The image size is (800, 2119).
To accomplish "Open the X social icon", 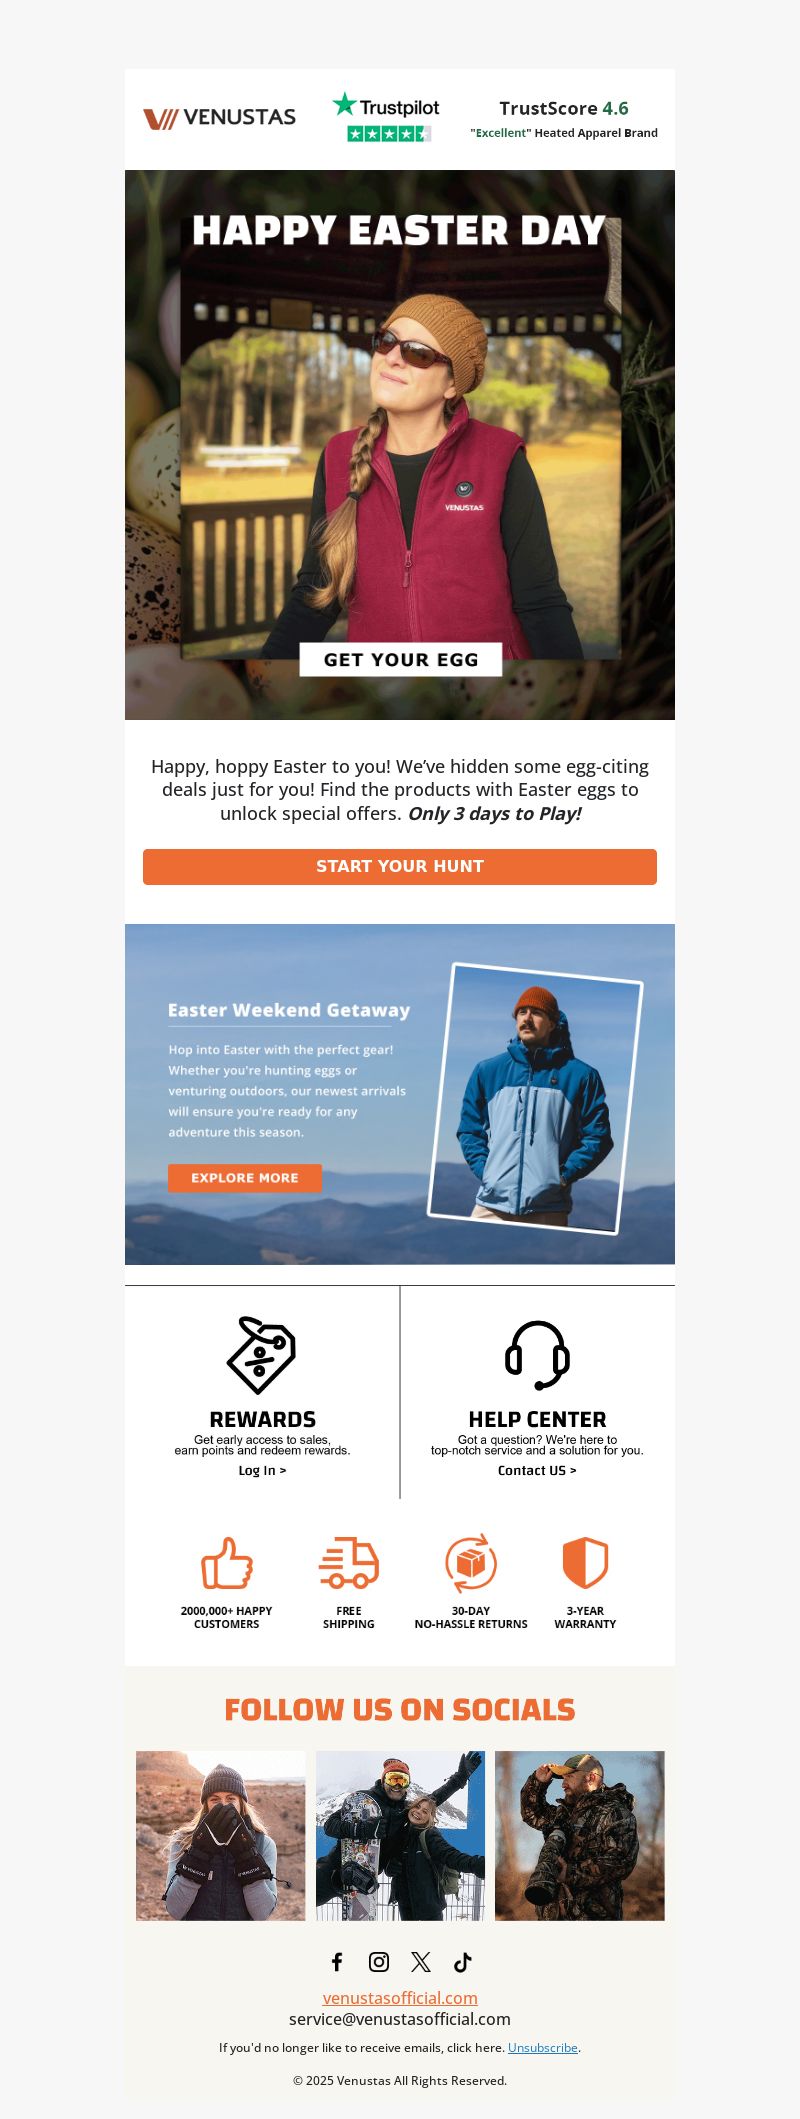I will pyautogui.click(x=421, y=1962).
